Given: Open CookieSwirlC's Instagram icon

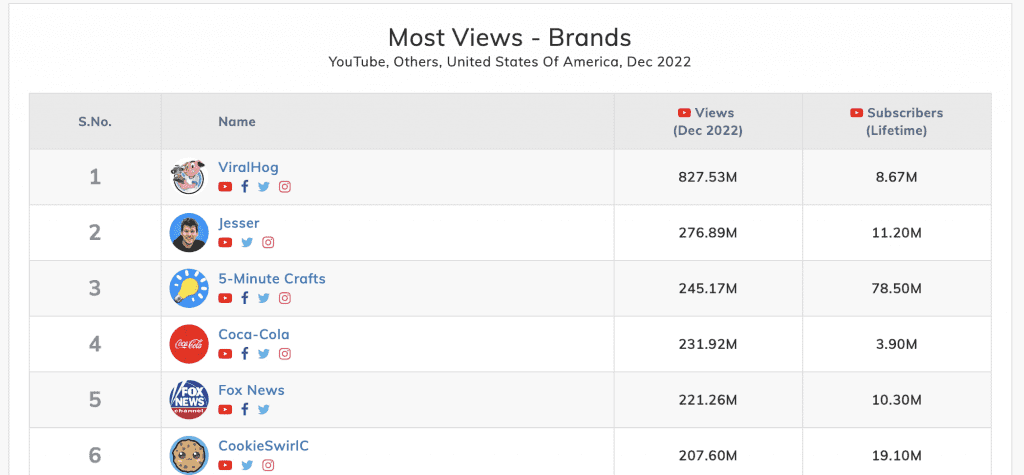Looking at the screenshot, I should point(268,465).
